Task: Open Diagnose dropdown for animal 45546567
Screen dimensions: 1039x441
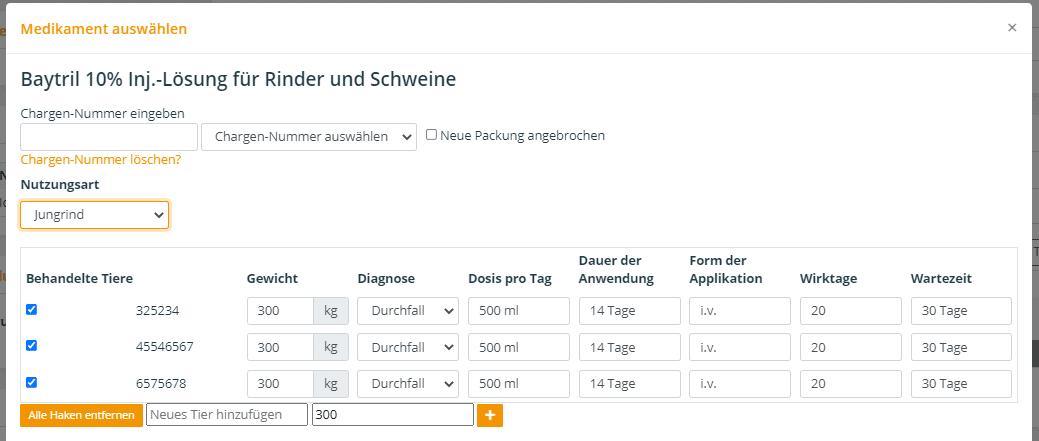Action: coord(408,347)
